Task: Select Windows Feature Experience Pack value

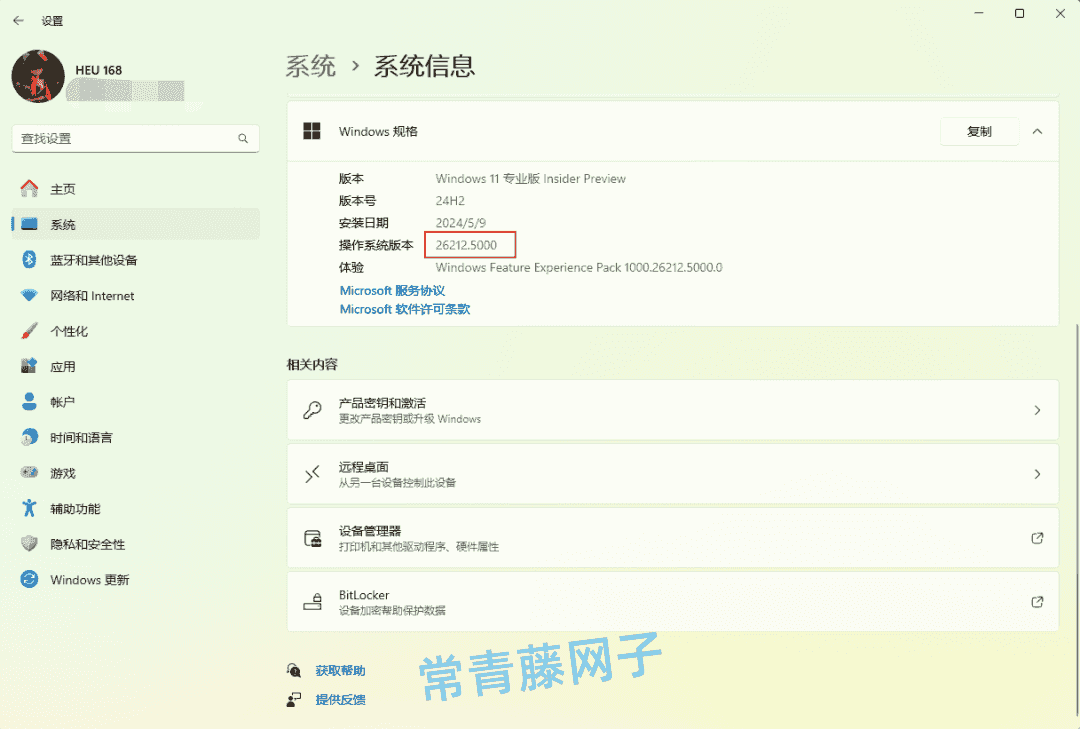Action: 579,267
